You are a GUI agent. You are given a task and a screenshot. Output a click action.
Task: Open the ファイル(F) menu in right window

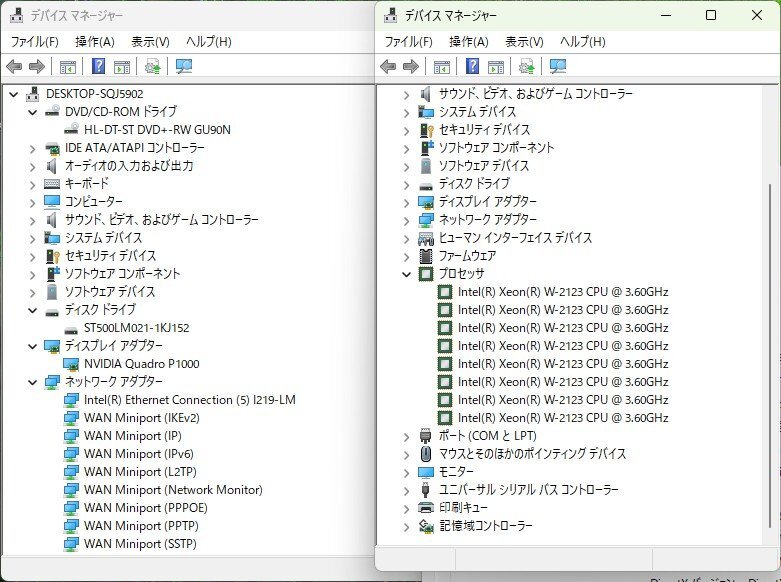(408, 42)
